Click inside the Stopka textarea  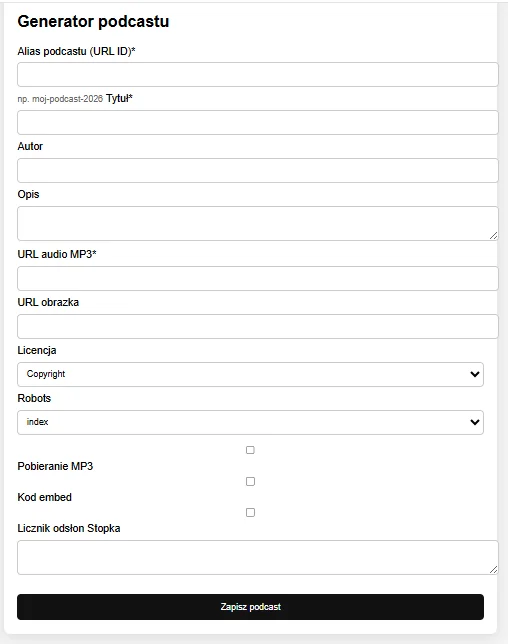pos(257,557)
